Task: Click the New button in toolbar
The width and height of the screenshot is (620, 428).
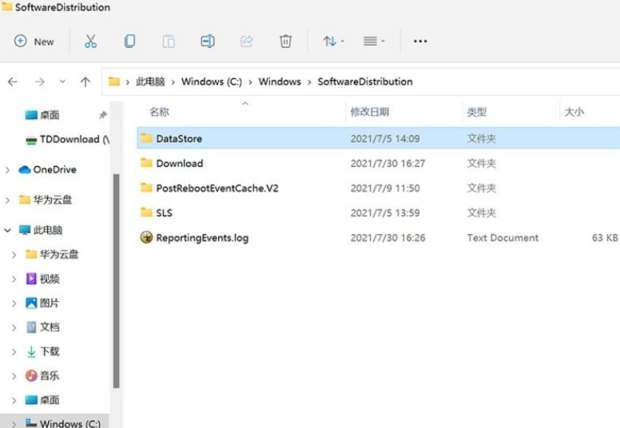Action: 34,41
